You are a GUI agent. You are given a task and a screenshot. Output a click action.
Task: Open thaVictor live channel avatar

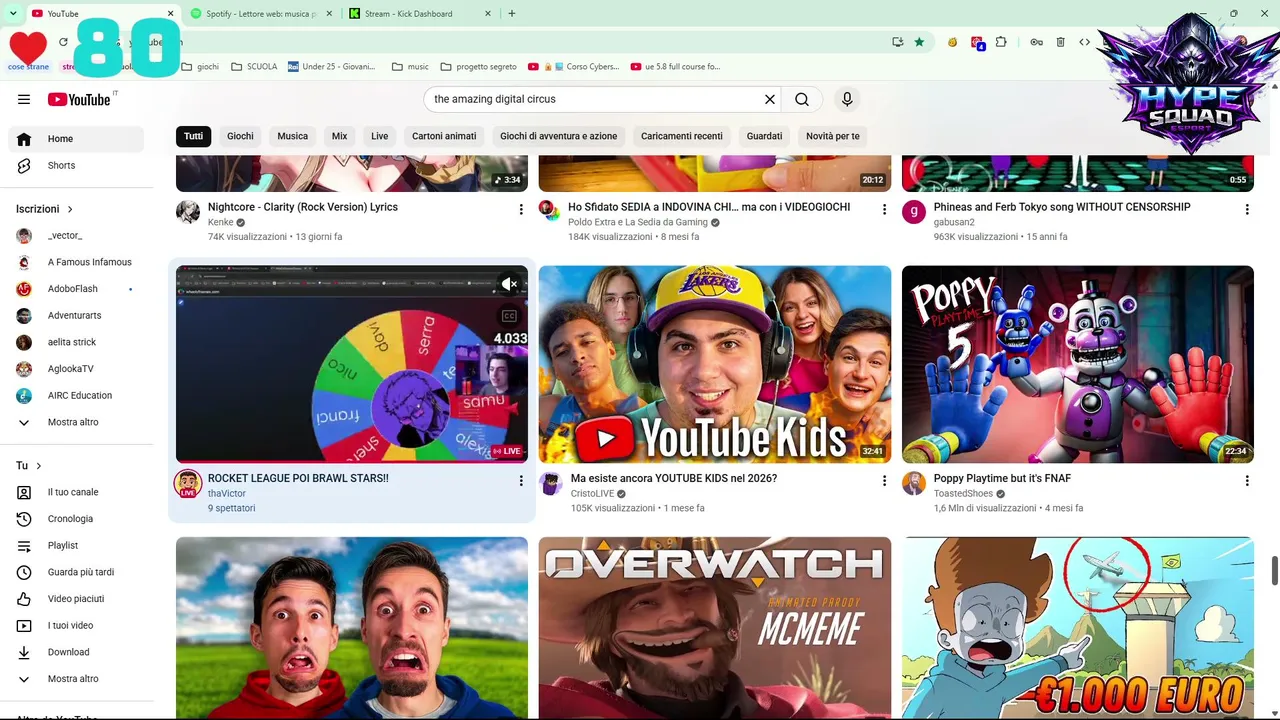pyautogui.click(x=188, y=484)
